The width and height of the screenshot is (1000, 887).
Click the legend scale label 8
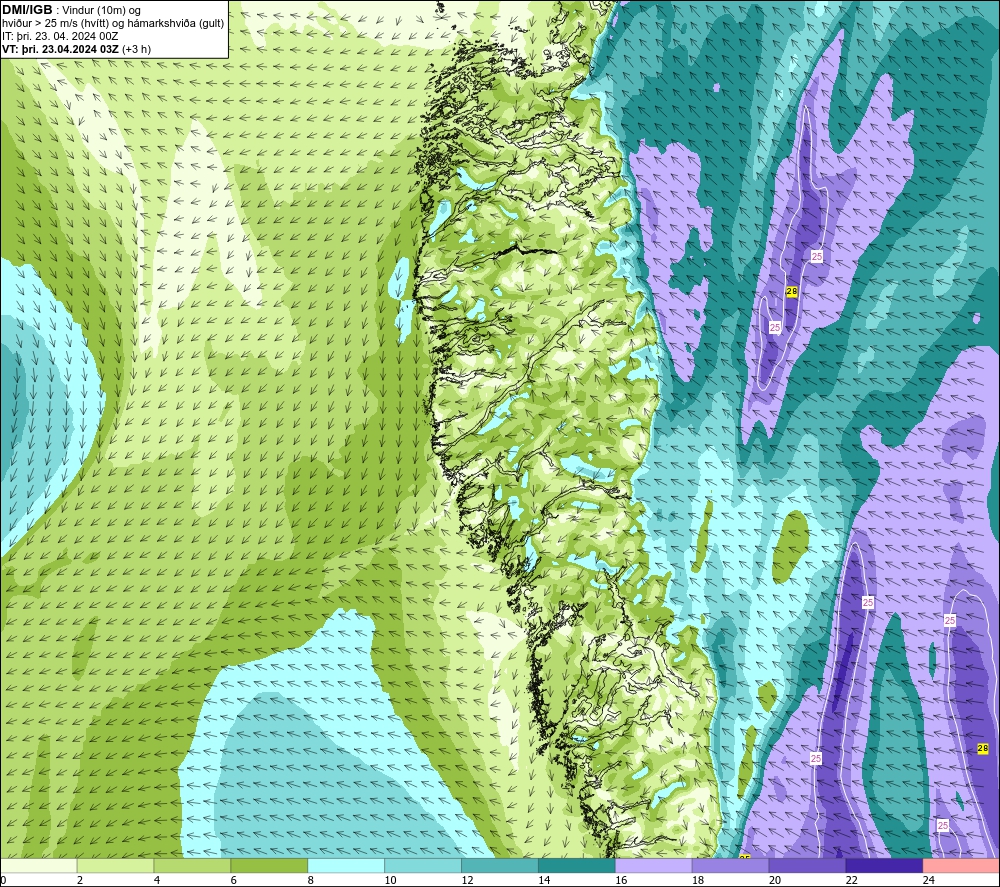[x=311, y=880]
